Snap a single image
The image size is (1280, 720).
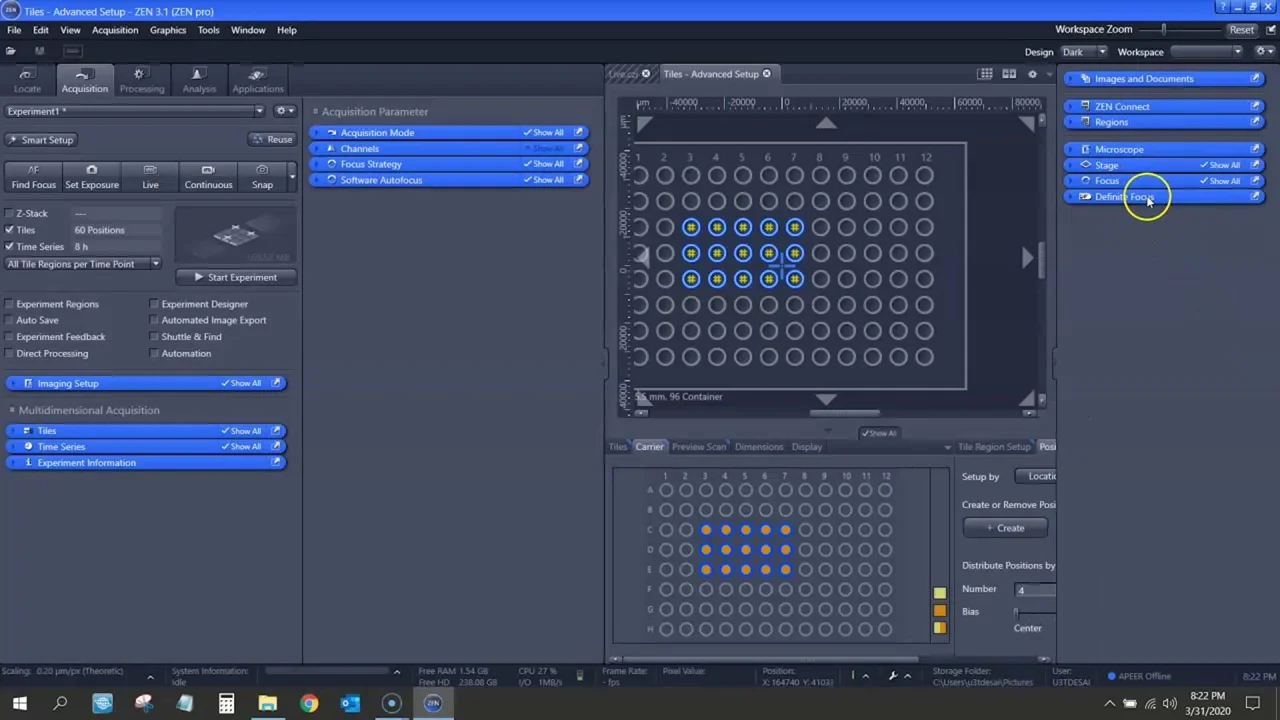pos(262,177)
